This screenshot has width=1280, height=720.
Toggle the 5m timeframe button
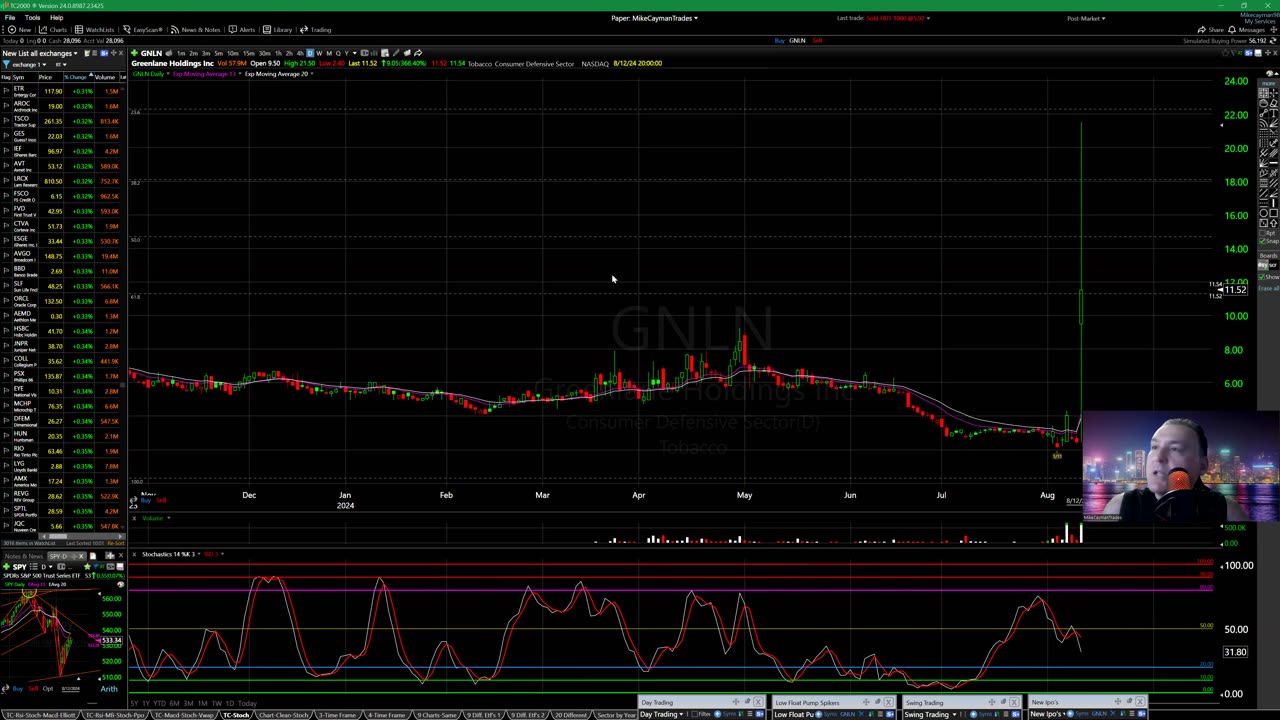click(219, 53)
